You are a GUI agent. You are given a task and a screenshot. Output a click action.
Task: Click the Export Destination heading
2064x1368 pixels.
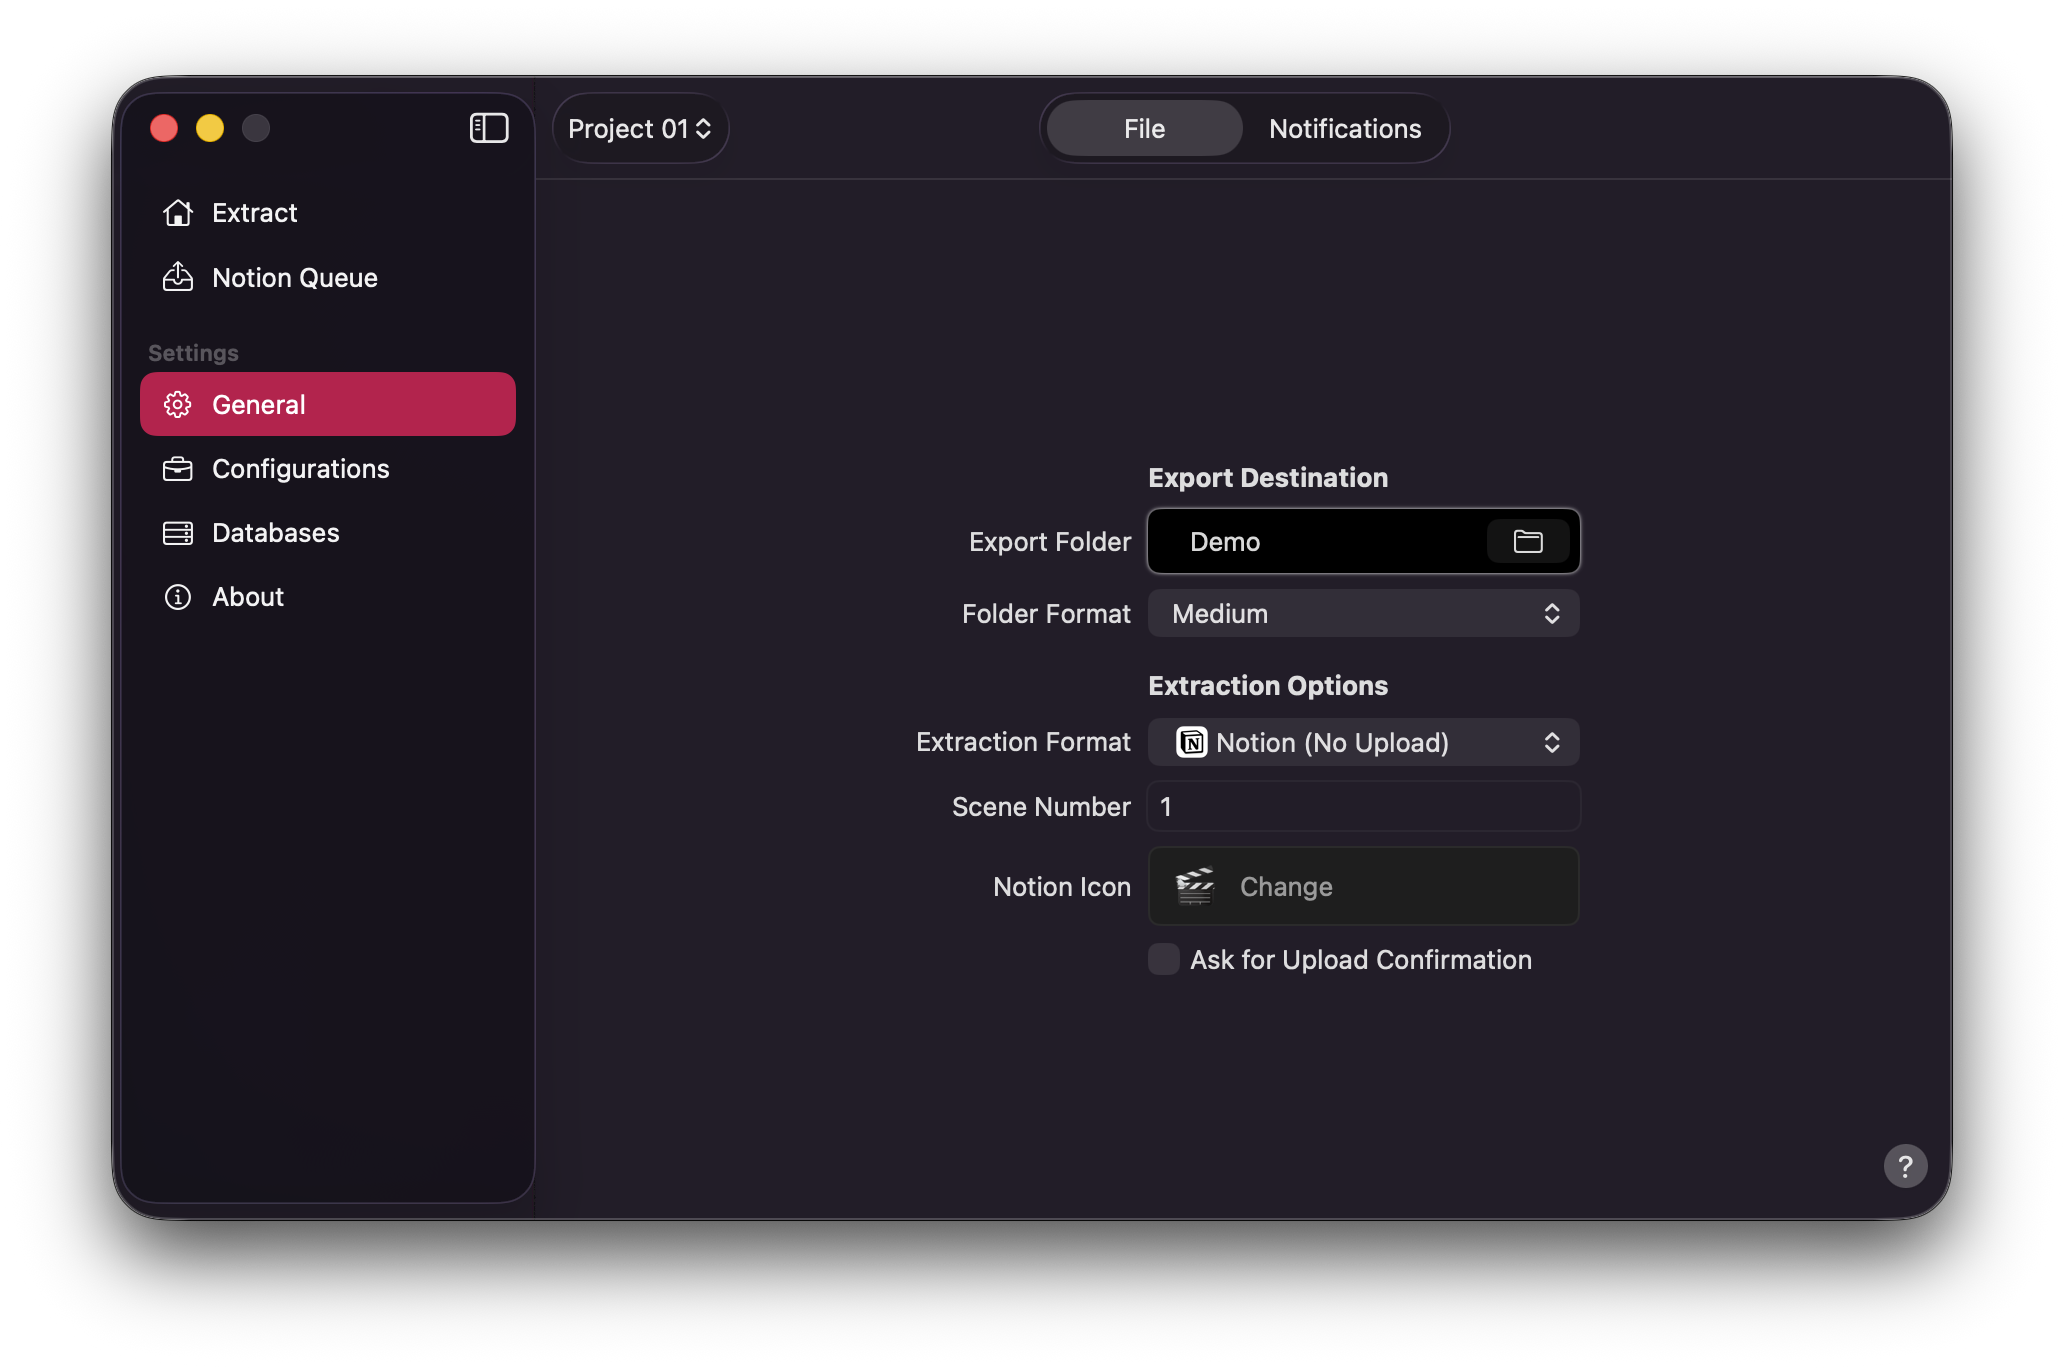tap(1268, 477)
